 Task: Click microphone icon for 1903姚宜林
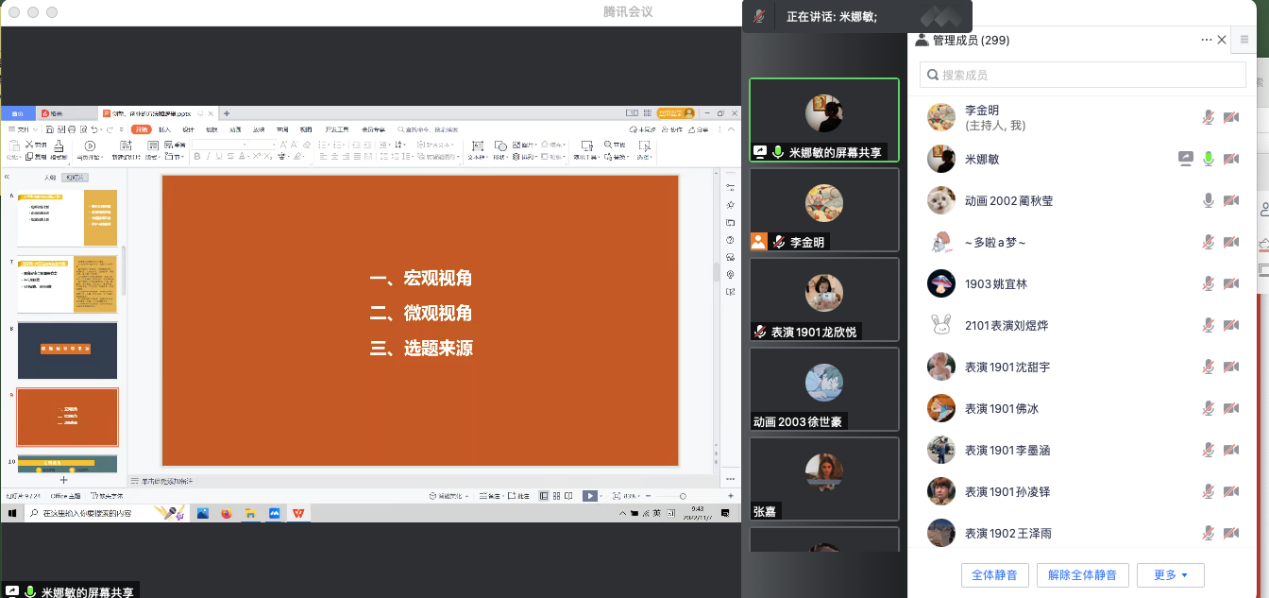pyautogui.click(x=1208, y=284)
